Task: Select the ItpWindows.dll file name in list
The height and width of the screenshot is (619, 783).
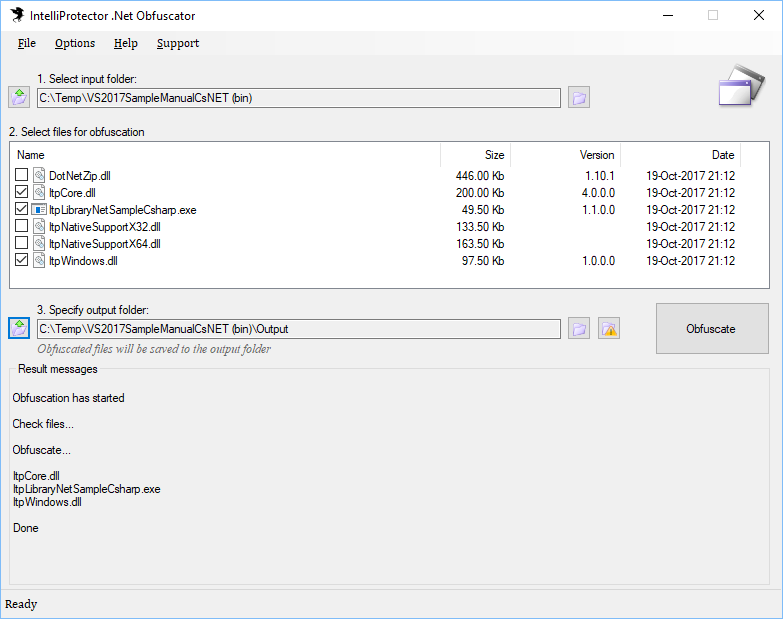Action: 83,261
